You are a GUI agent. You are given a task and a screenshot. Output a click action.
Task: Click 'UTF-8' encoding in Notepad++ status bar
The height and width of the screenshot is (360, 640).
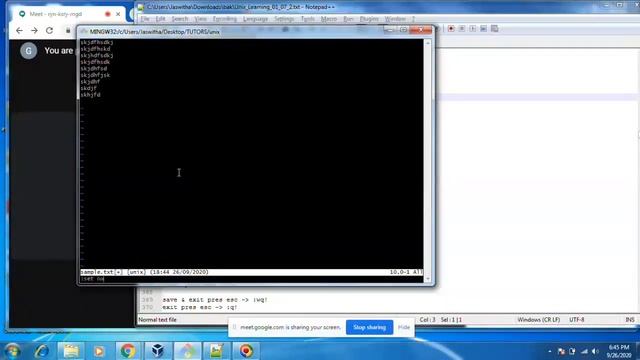[x=577, y=320]
